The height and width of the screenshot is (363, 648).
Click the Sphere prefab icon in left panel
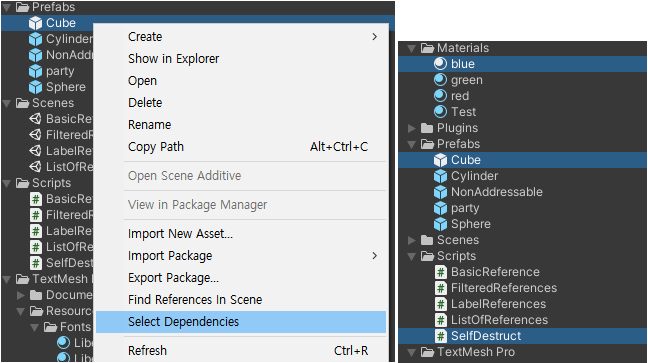coord(36,87)
